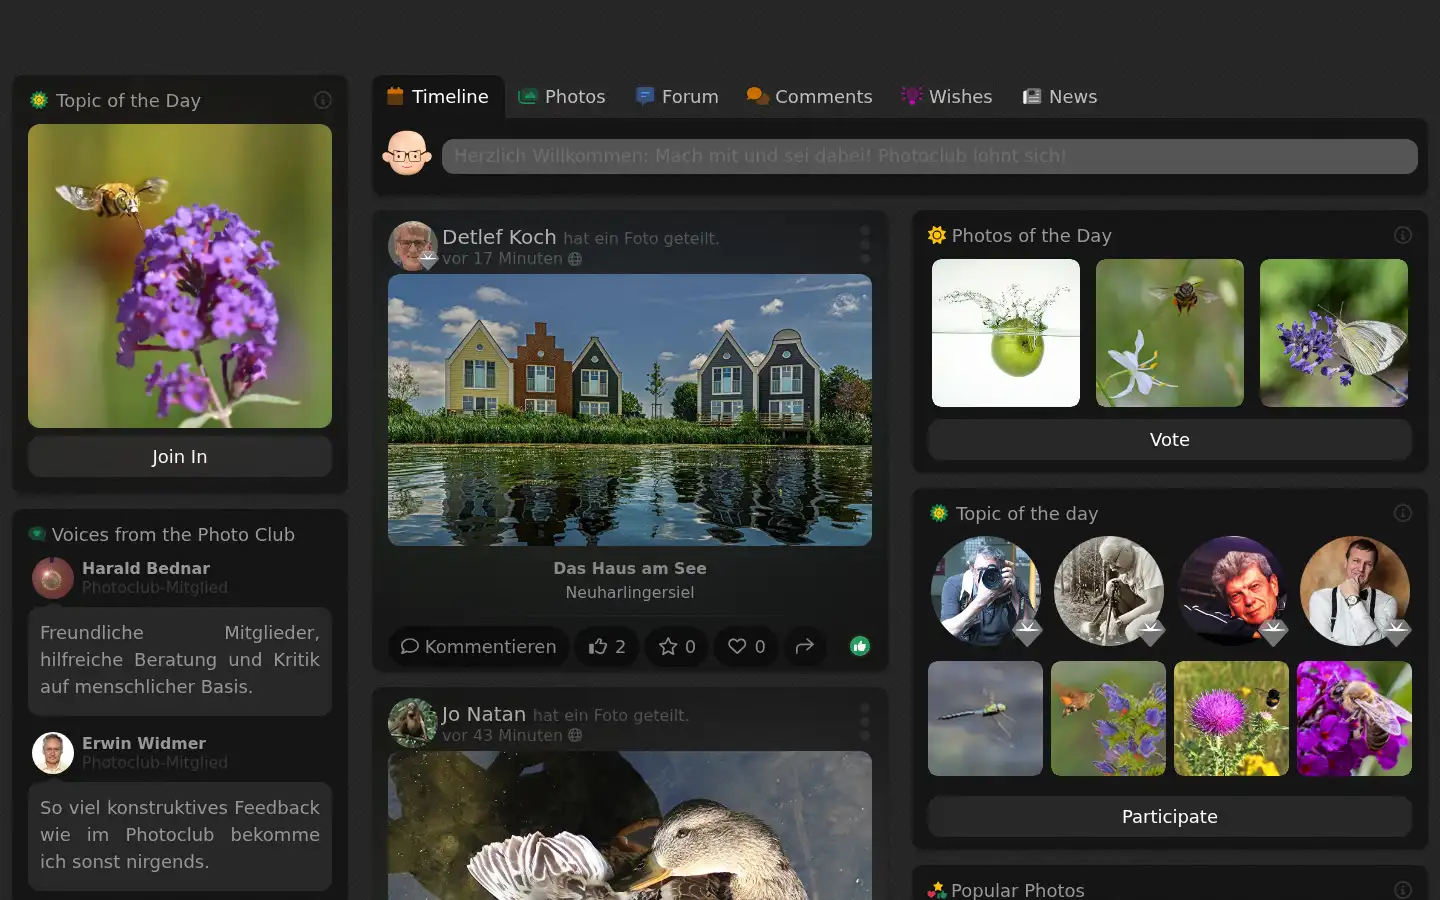This screenshot has width=1440, height=900.
Task: Open the Forum tab
Action: (678, 97)
